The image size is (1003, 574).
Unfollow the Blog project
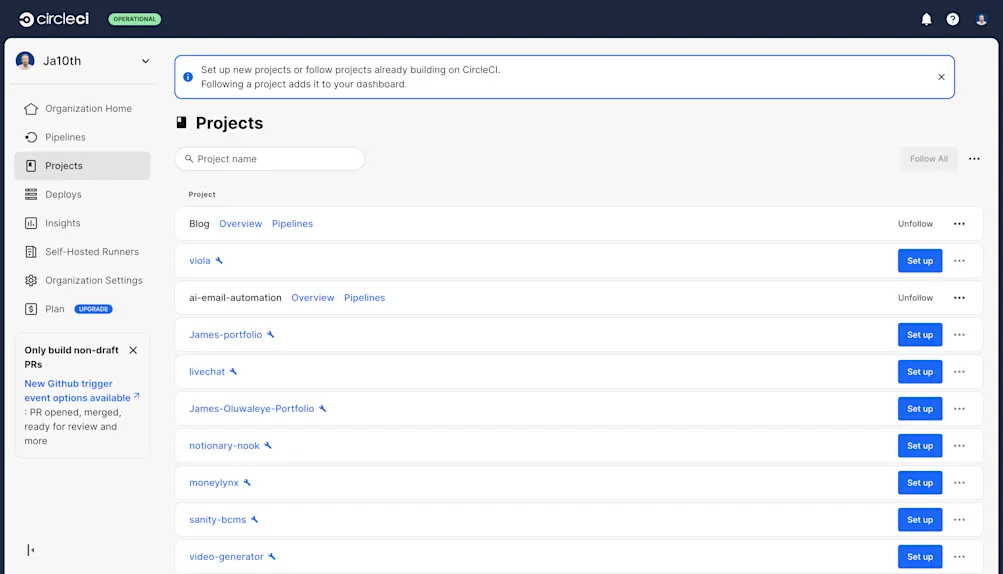pyautogui.click(x=915, y=224)
